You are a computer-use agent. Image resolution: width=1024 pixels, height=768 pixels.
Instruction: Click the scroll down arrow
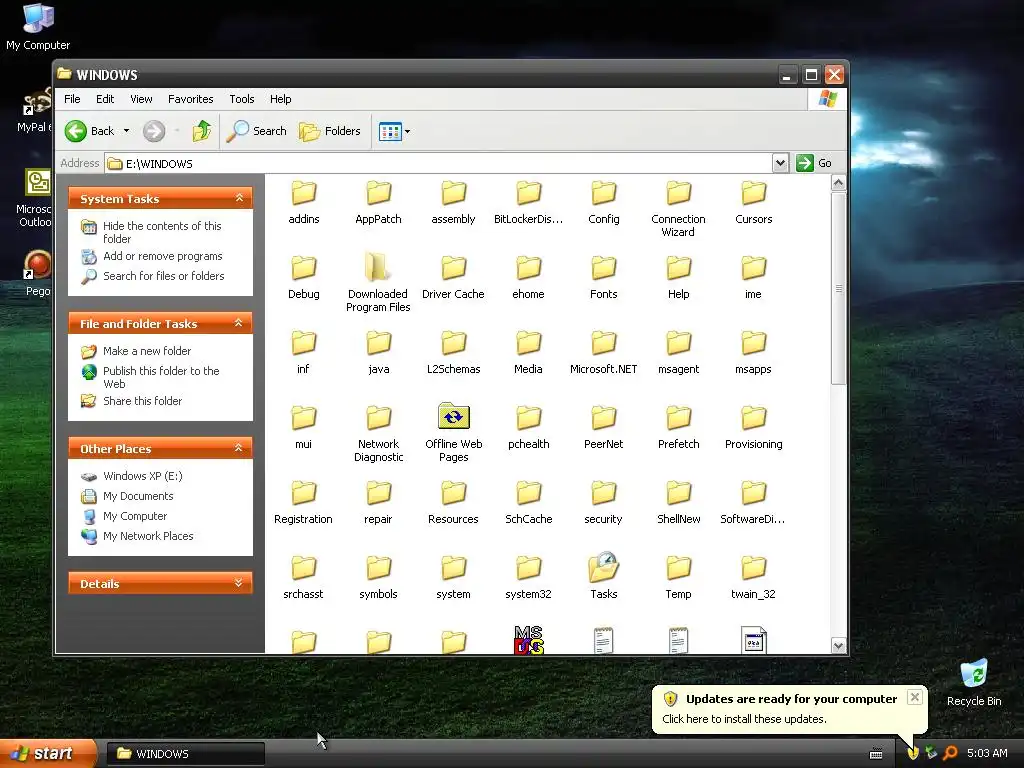(x=839, y=646)
